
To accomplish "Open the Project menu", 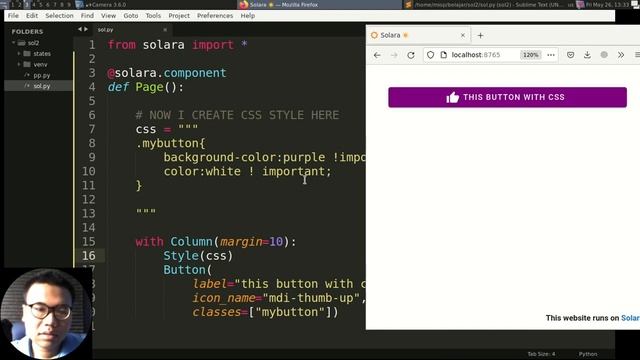I will click(179, 16).
